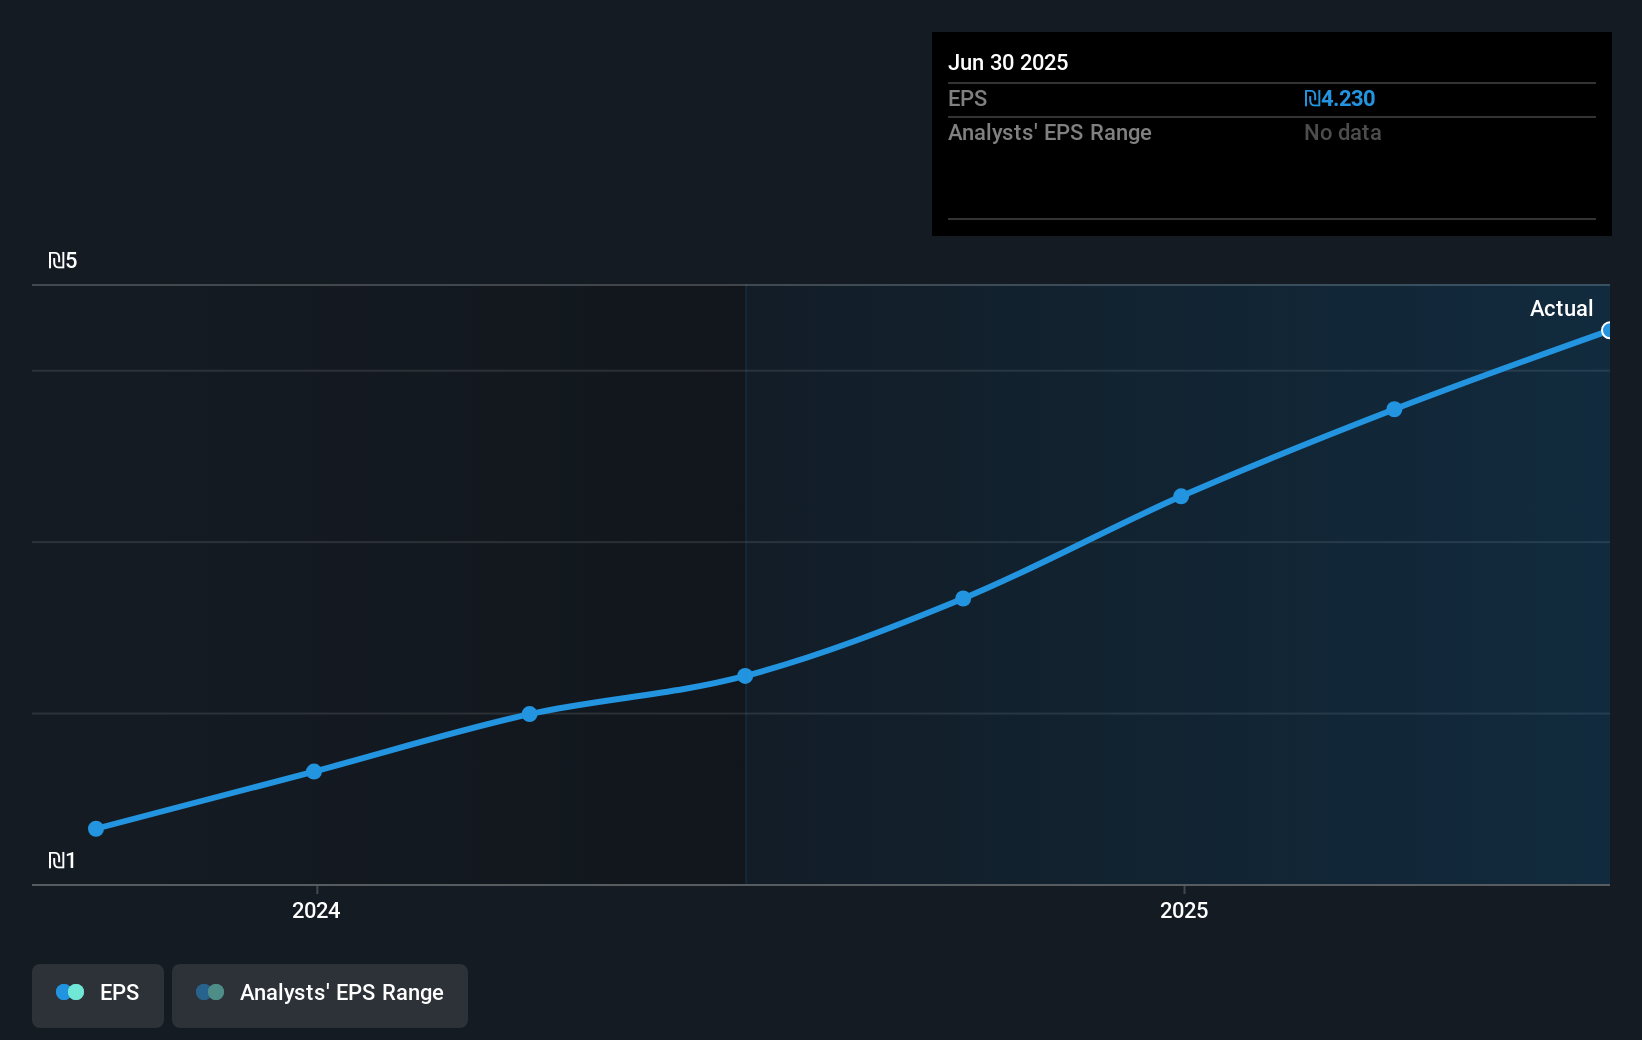Select the first EPS data point
The image size is (1642, 1040).
pos(95,828)
